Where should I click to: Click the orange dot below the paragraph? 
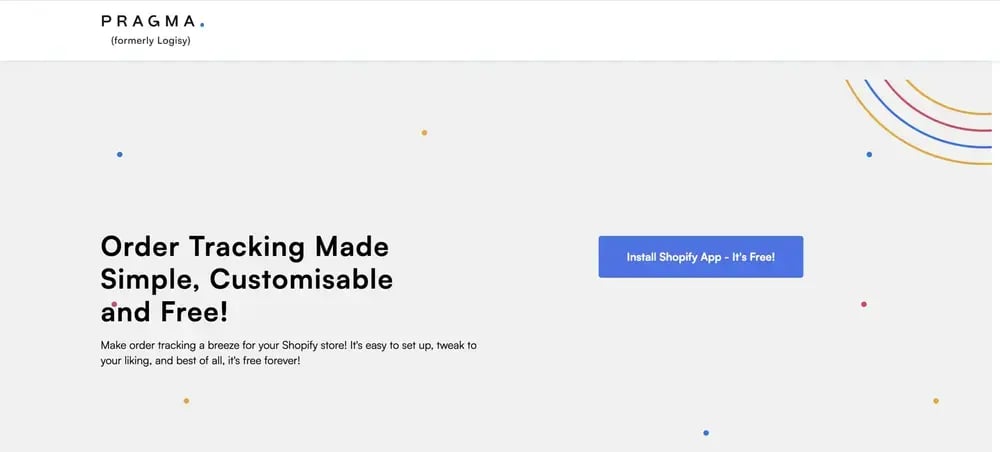point(186,401)
